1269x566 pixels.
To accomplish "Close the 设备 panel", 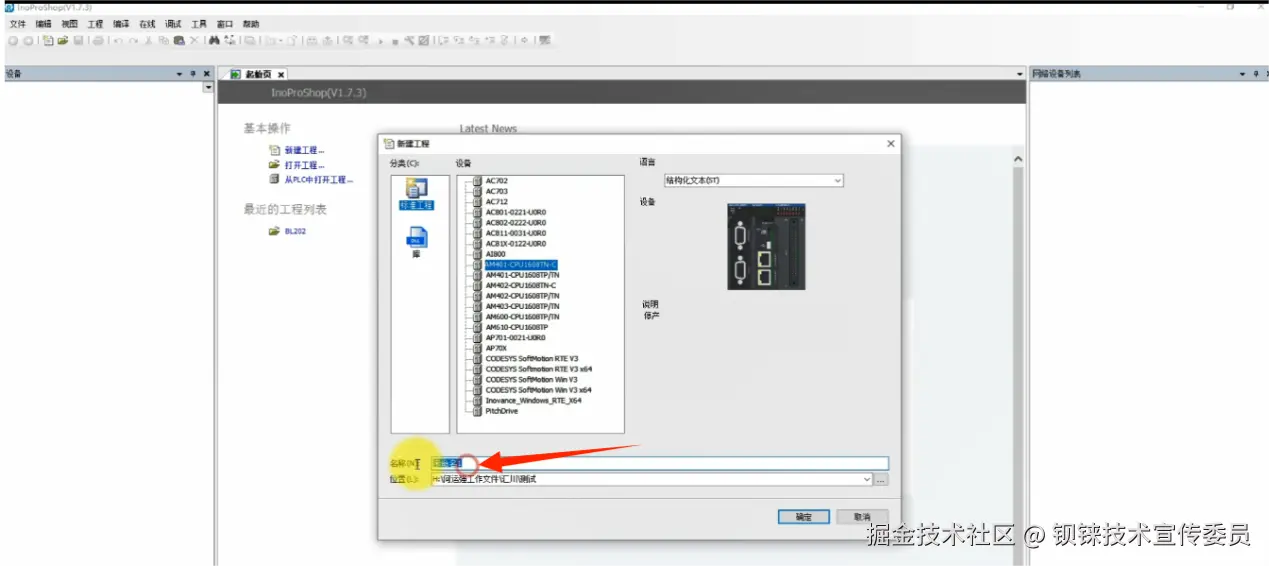I will (x=206, y=74).
